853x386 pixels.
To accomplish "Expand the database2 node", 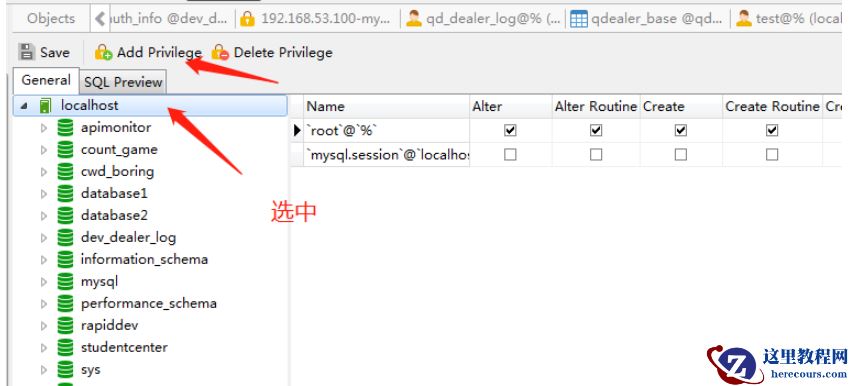I will coord(44,216).
